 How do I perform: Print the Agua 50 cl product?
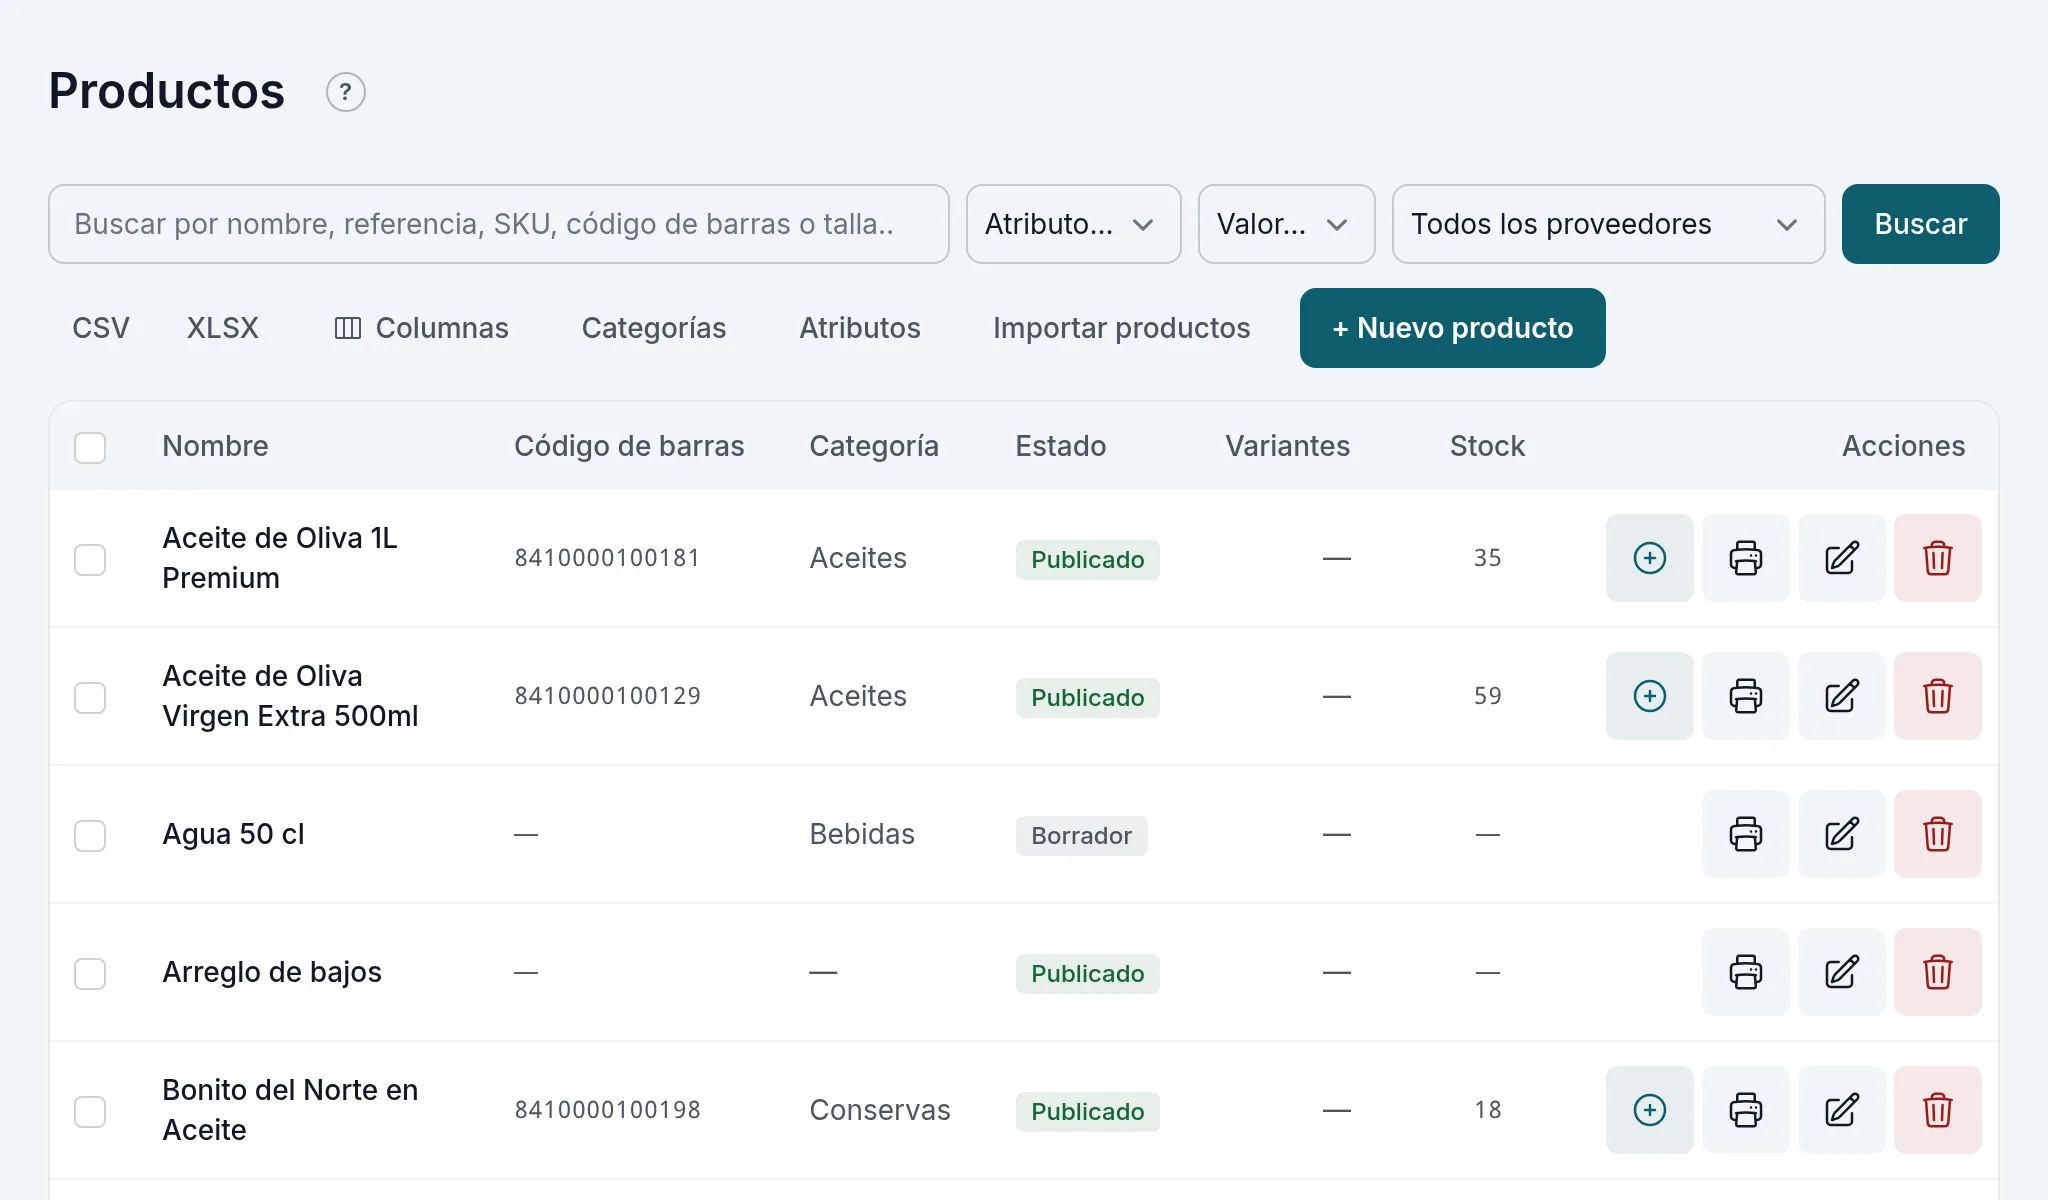point(1745,834)
